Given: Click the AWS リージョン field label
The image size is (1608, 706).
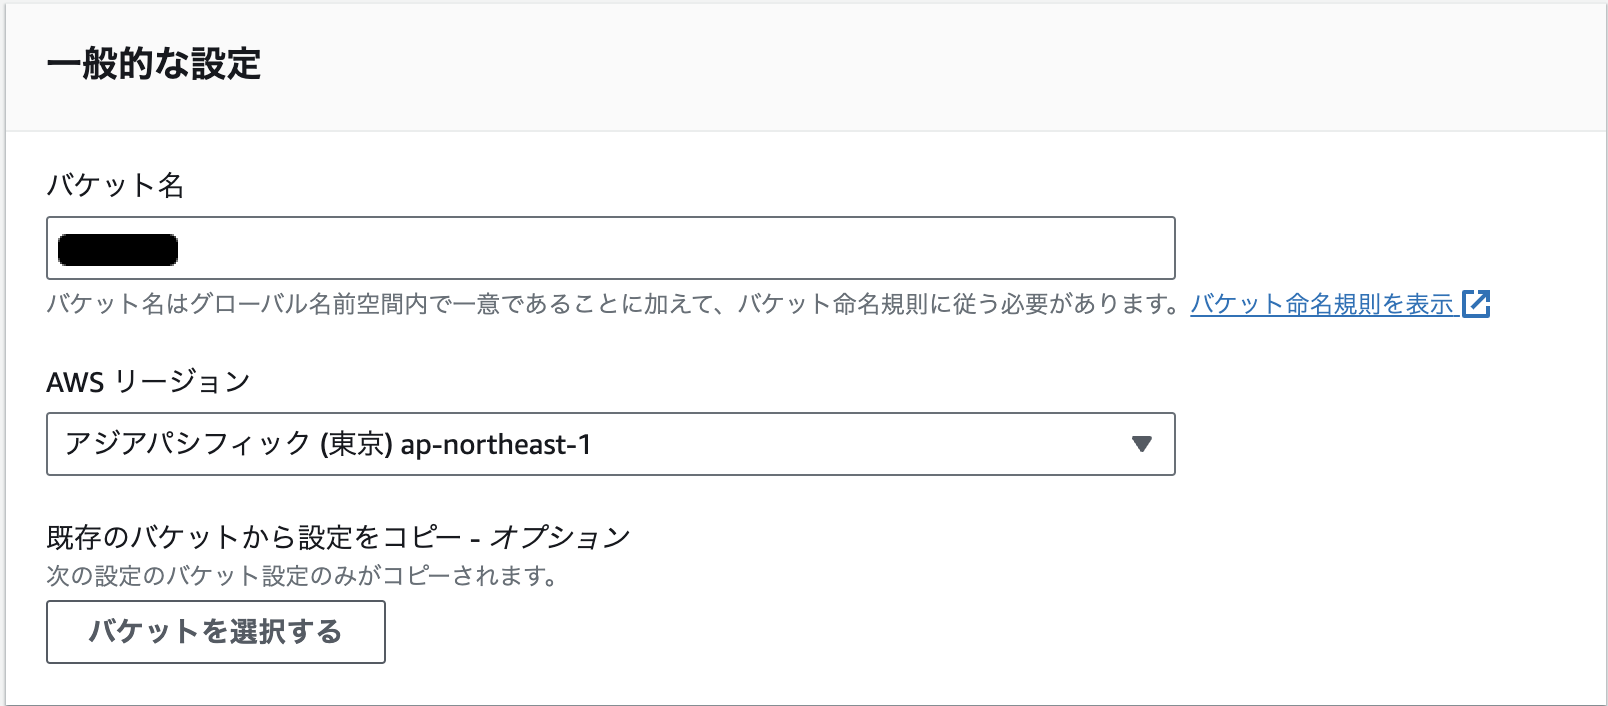Looking at the screenshot, I should [148, 382].
